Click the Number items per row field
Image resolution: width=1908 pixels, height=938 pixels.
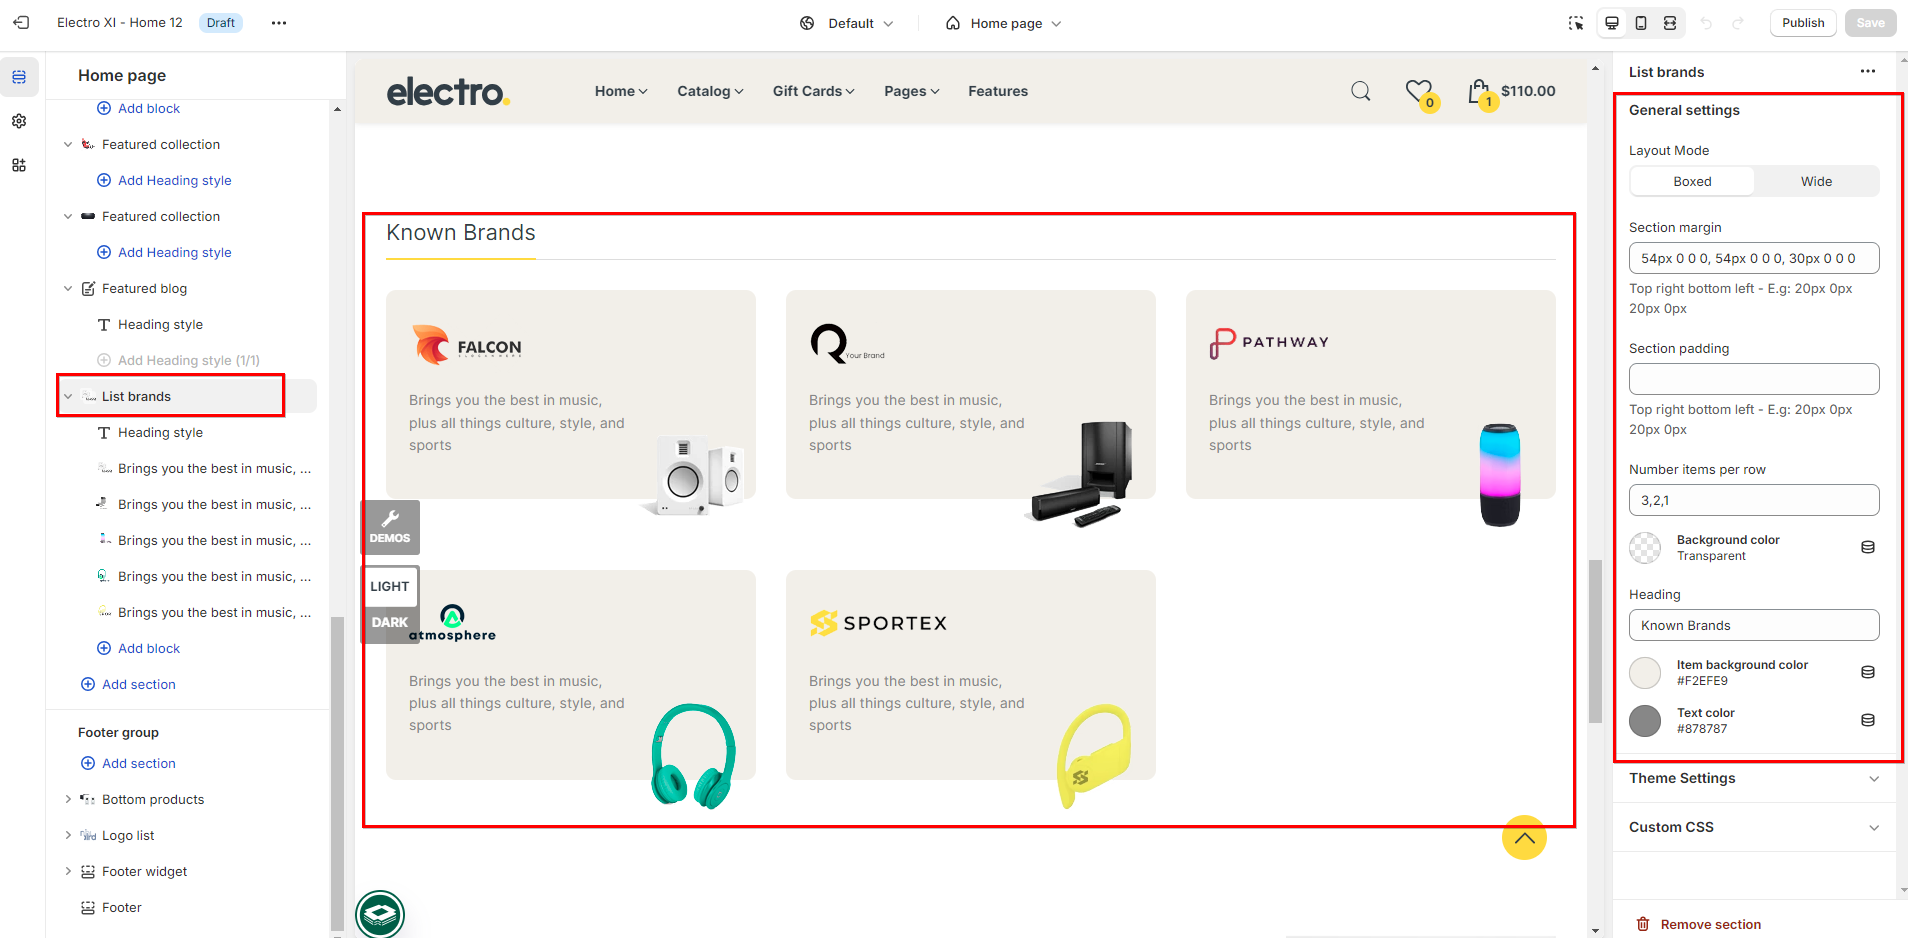coord(1754,500)
